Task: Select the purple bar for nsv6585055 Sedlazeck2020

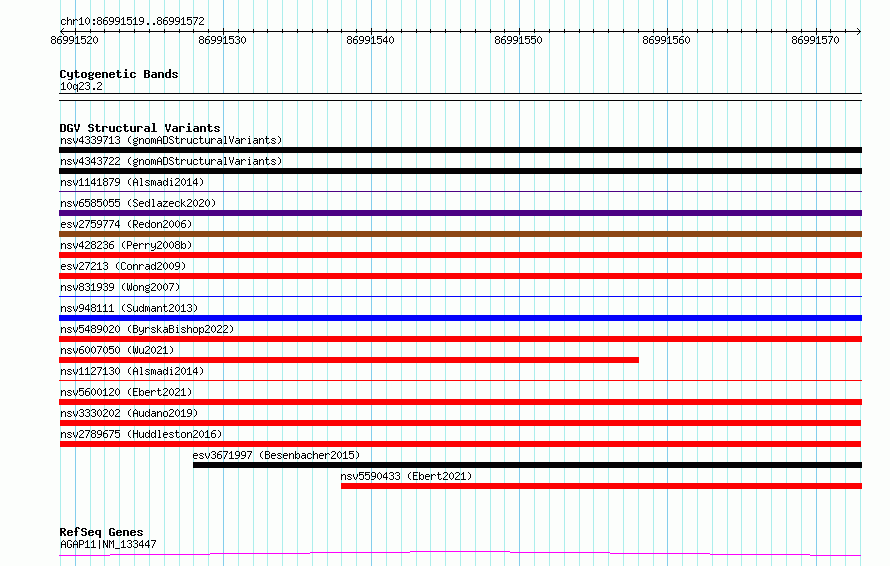Action: [x=460, y=213]
